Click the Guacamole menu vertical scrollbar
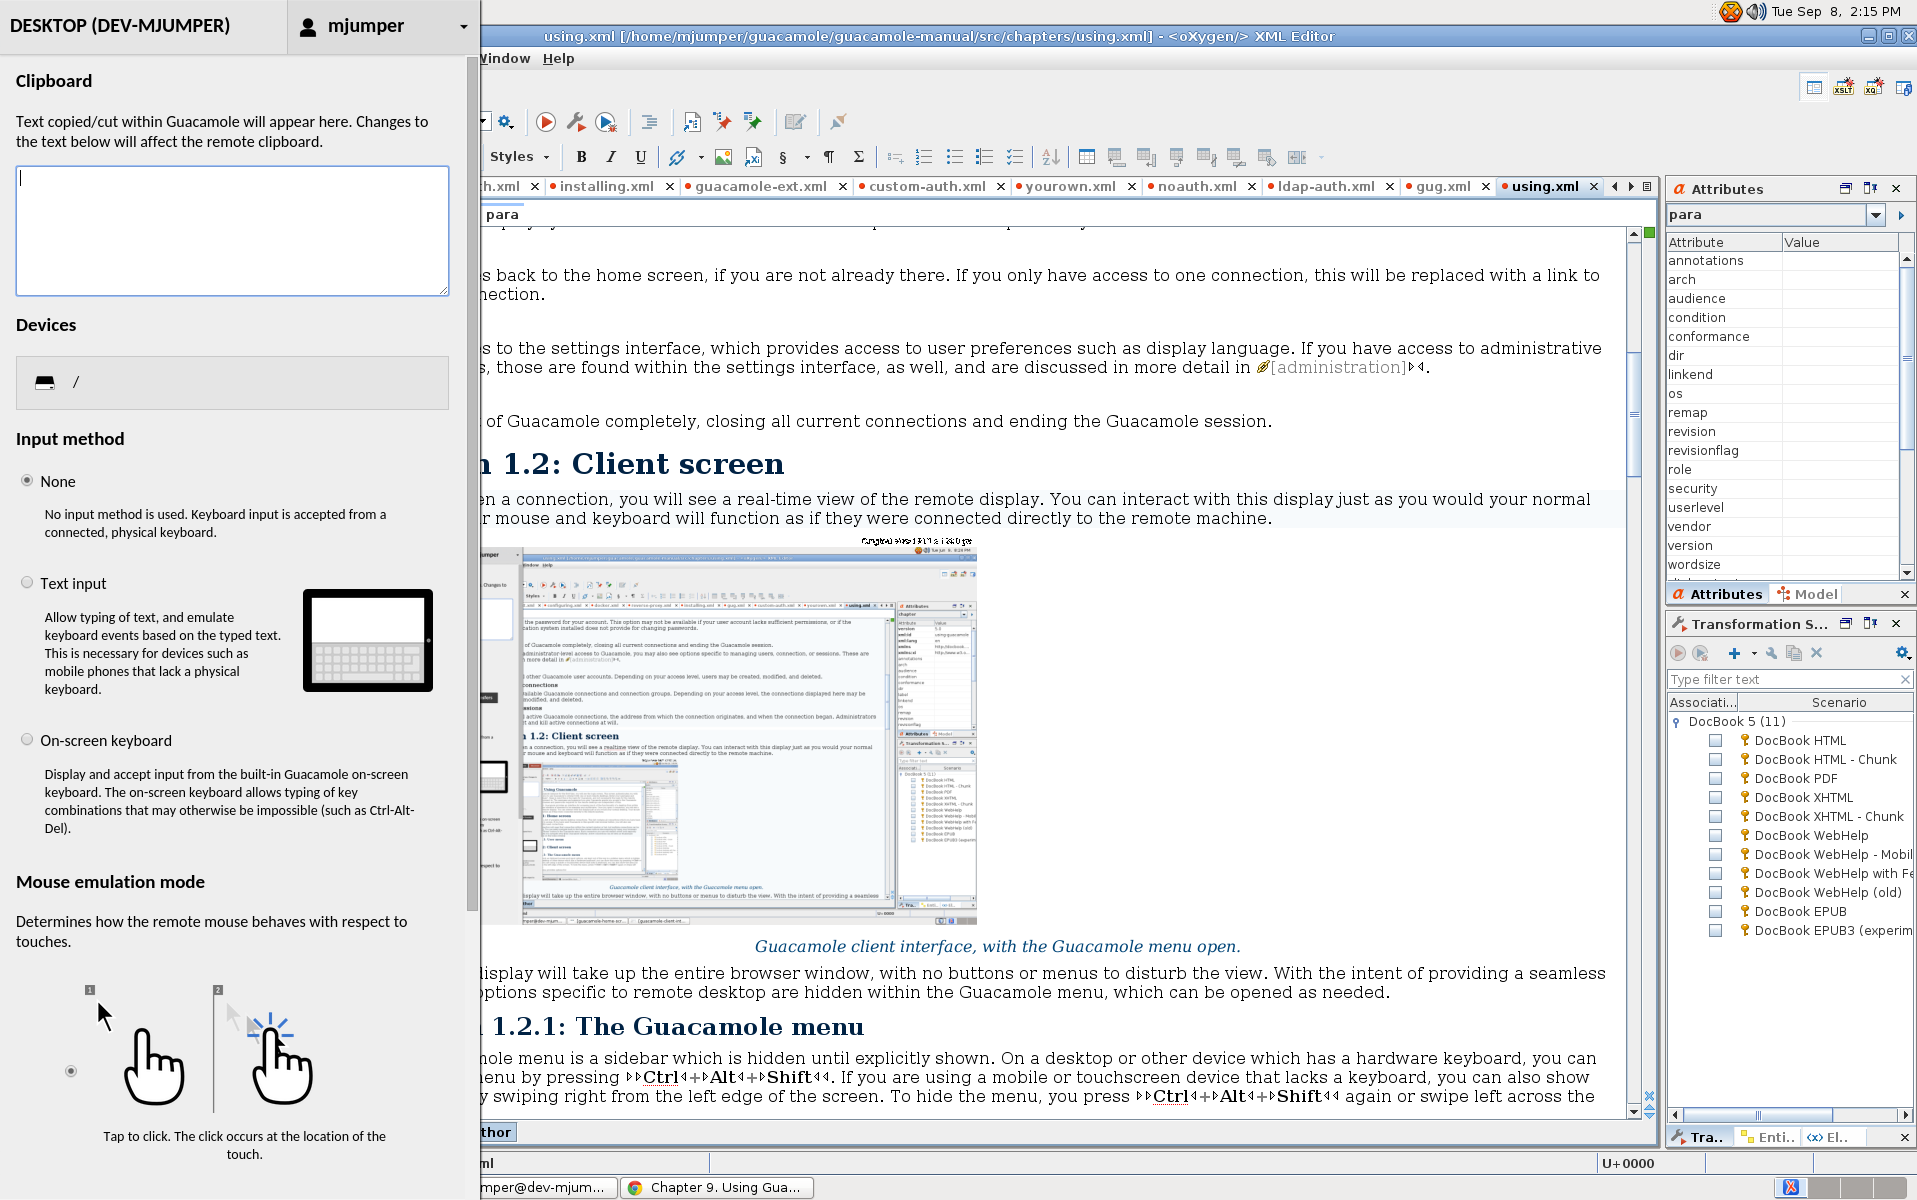The width and height of the screenshot is (1917, 1200). pyautogui.click(x=472, y=480)
